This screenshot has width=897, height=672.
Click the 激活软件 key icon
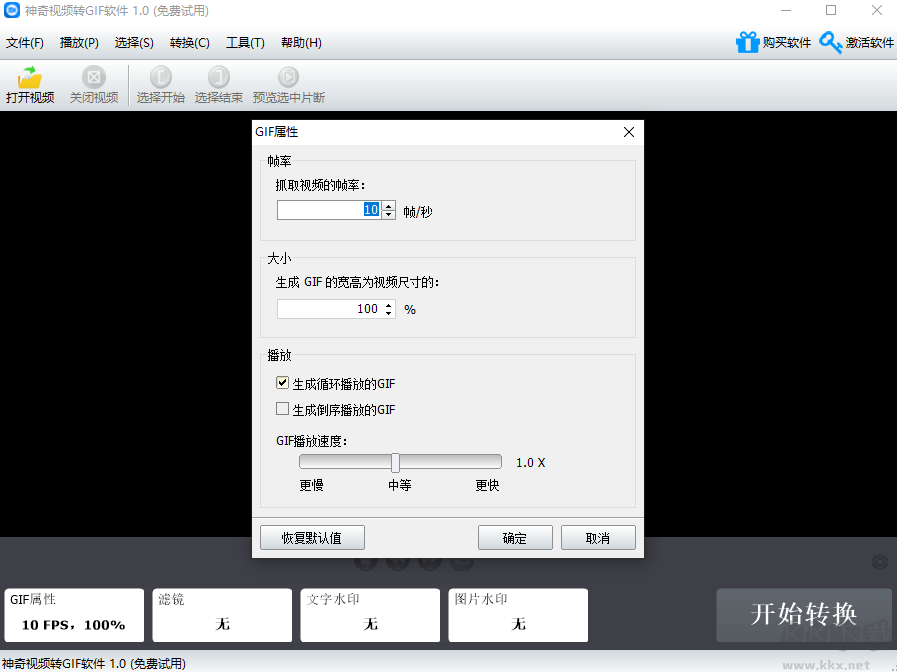pos(830,42)
